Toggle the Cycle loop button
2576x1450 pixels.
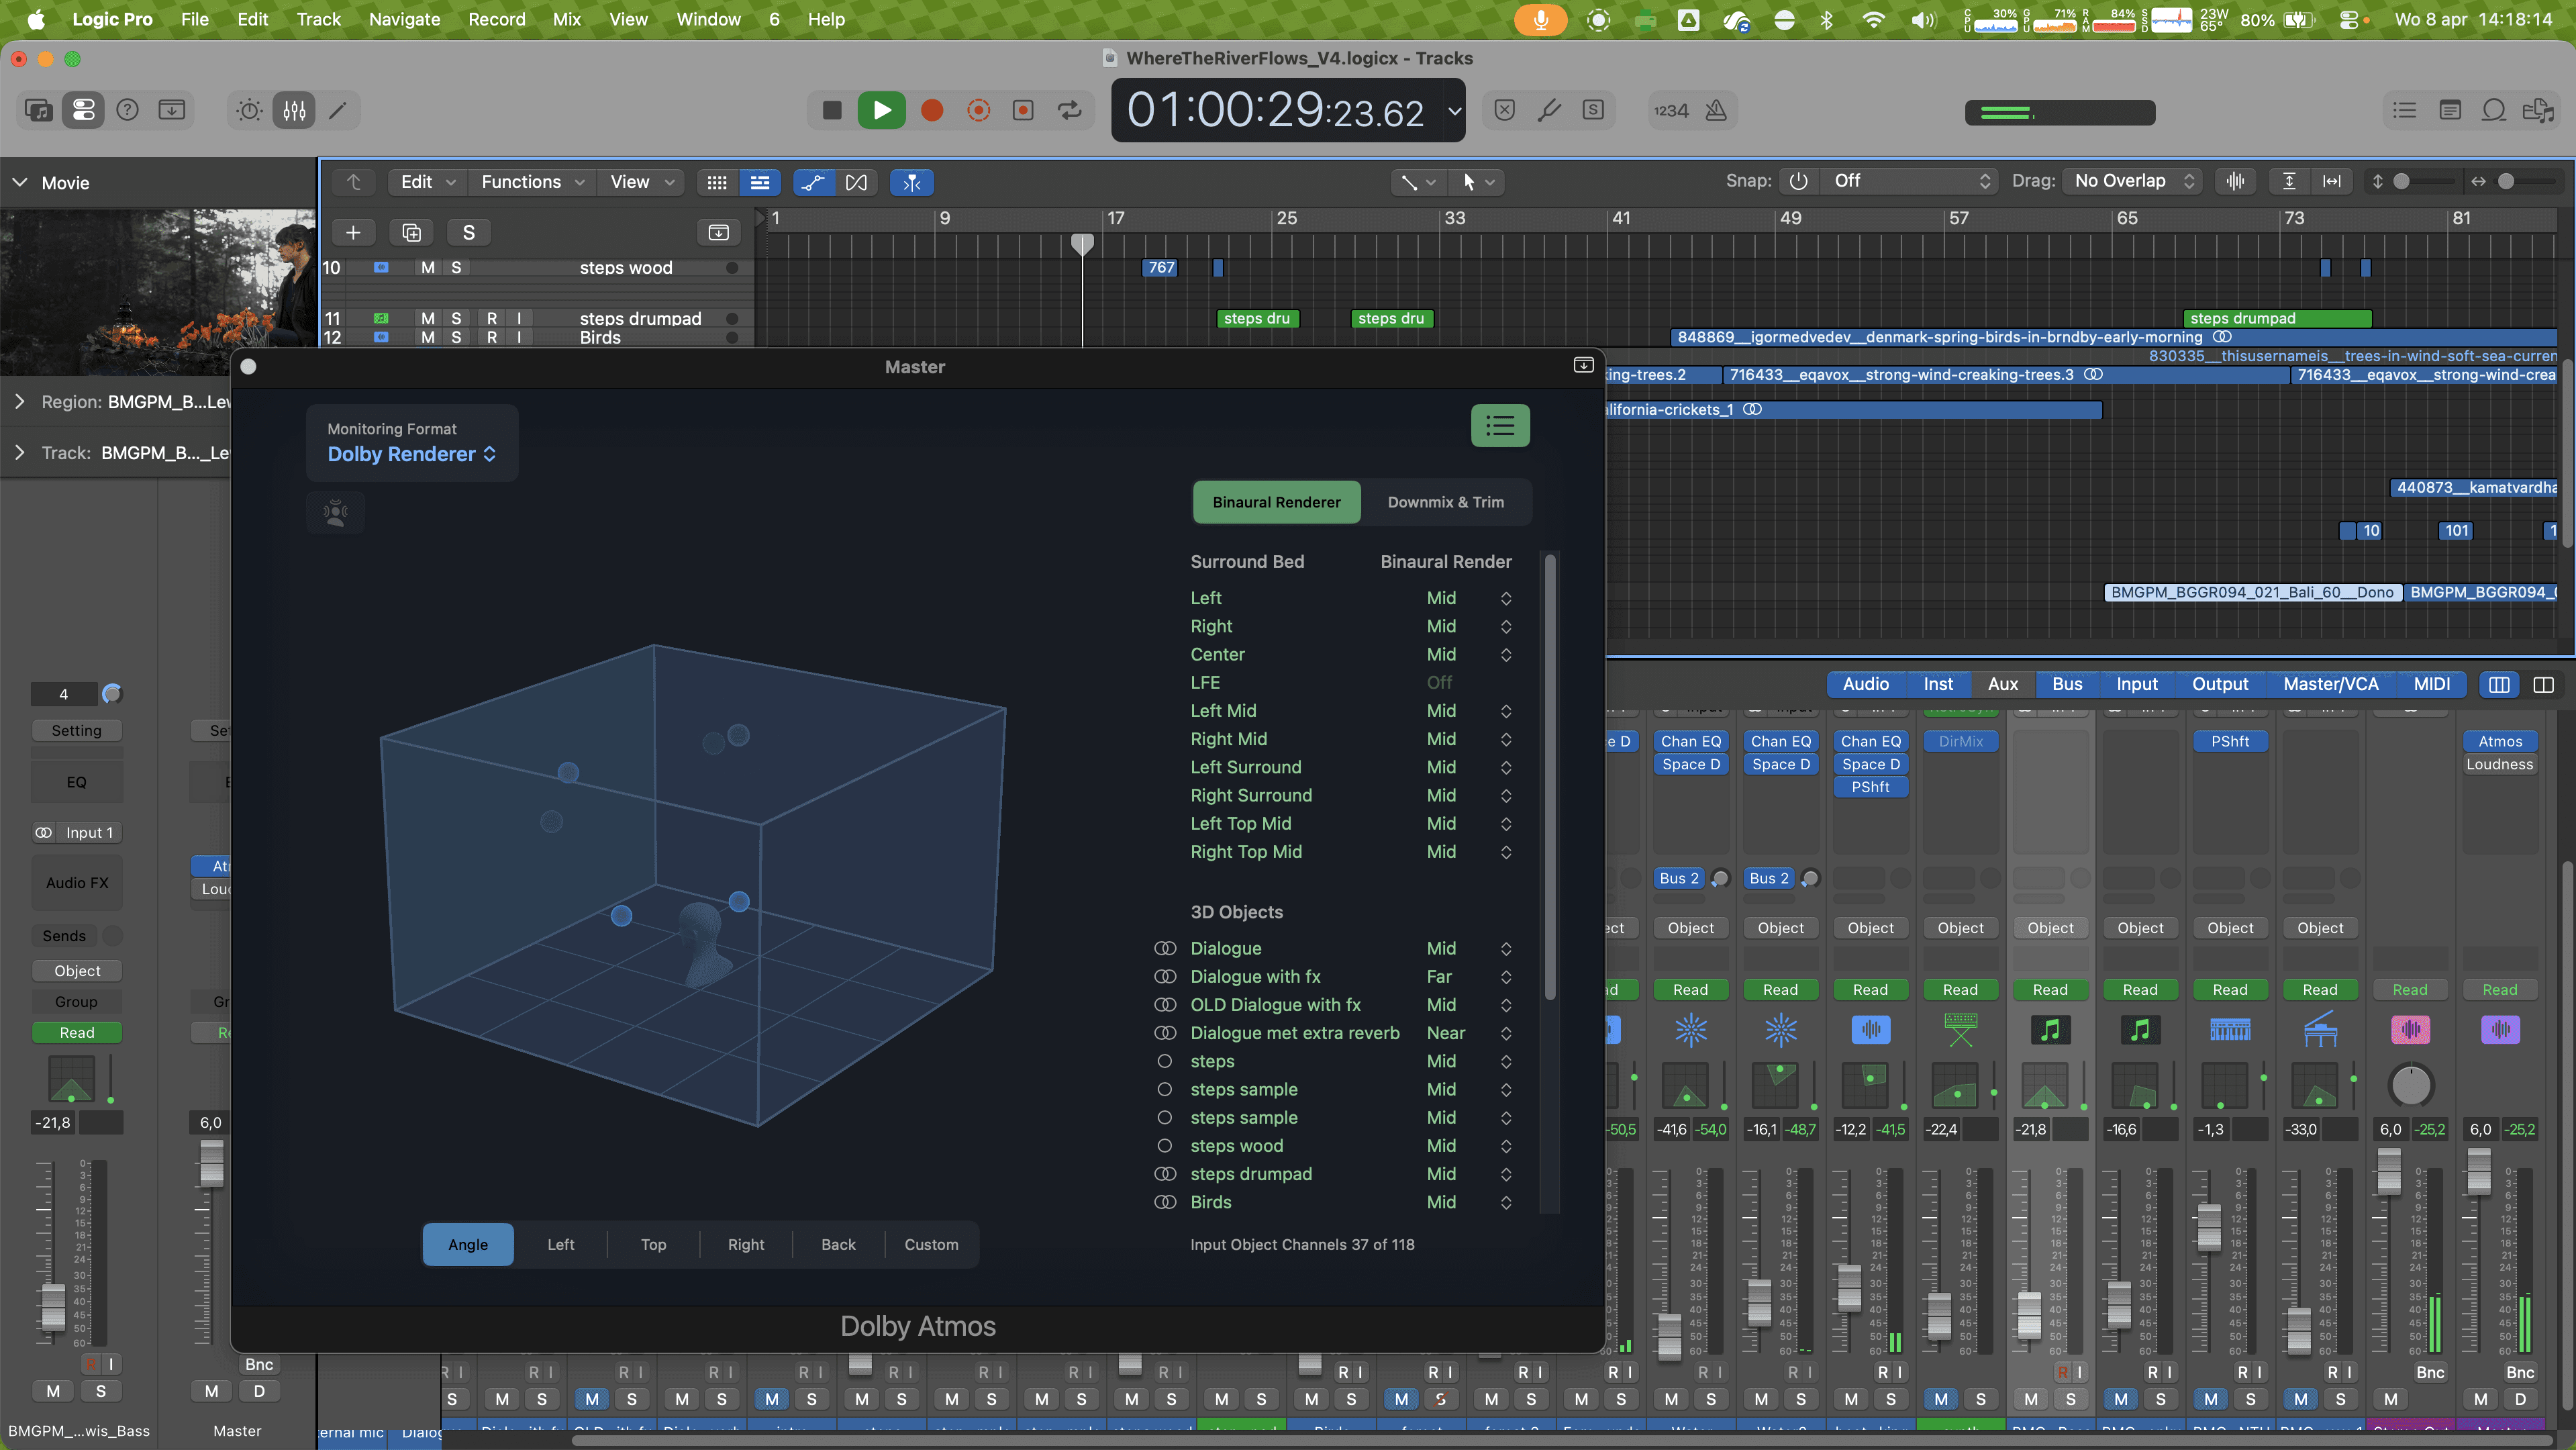tap(1069, 110)
